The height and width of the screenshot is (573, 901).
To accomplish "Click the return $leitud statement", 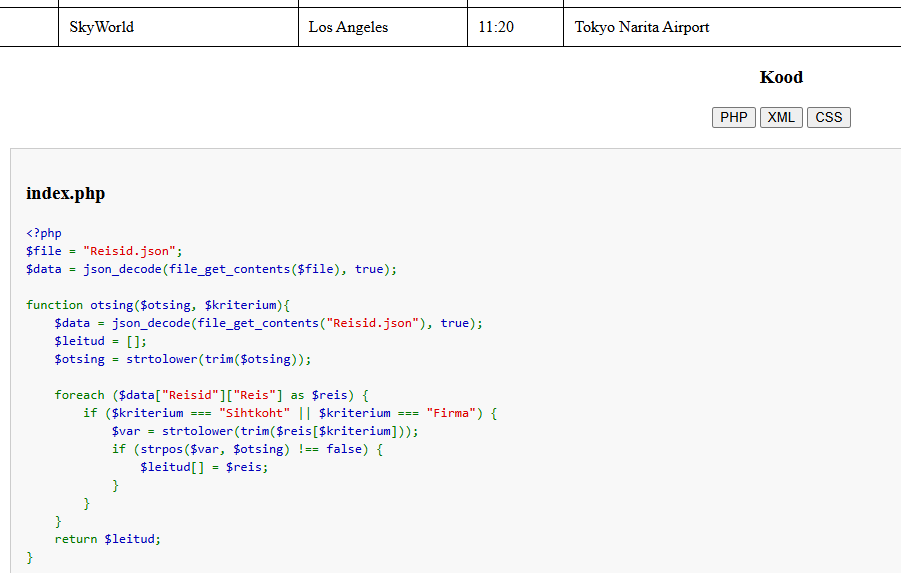I will pyautogui.click(x=107, y=539).
